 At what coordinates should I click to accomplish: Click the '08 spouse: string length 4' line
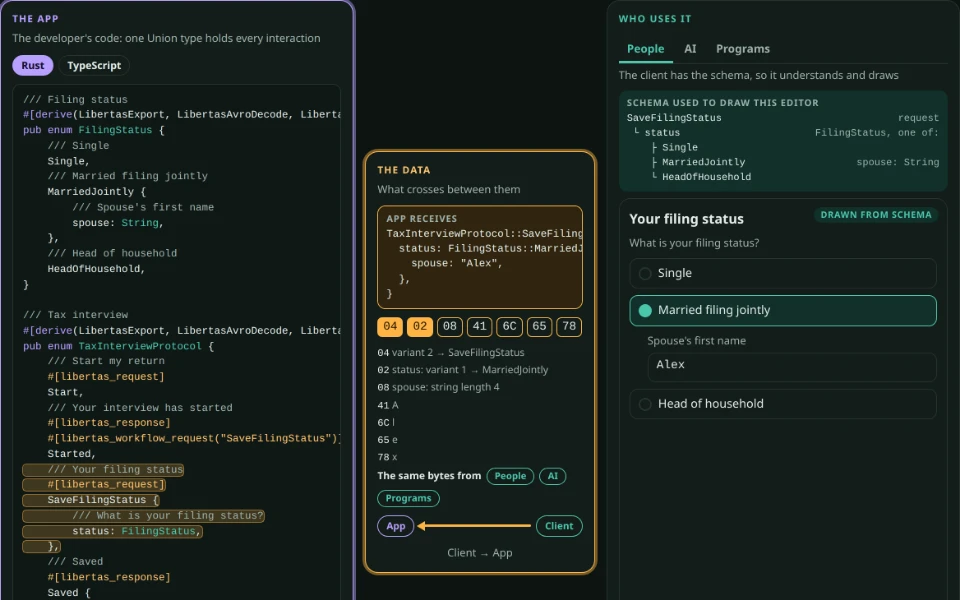click(438, 387)
